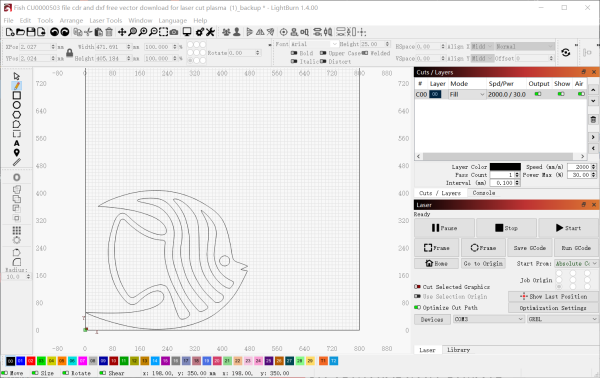Toggle the Move switch in status bar

coord(5,373)
